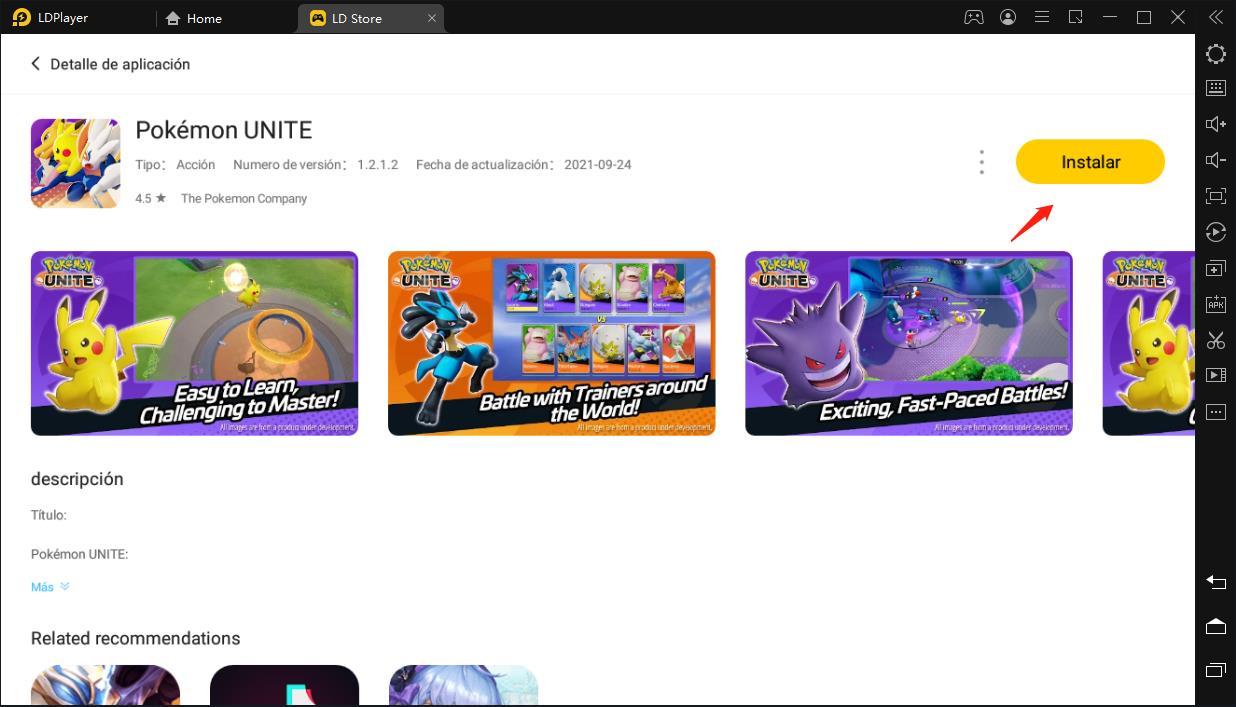Open the Battle with Trainers Lucario screenshot
The width and height of the screenshot is (1236, 707).
(552, 343)
